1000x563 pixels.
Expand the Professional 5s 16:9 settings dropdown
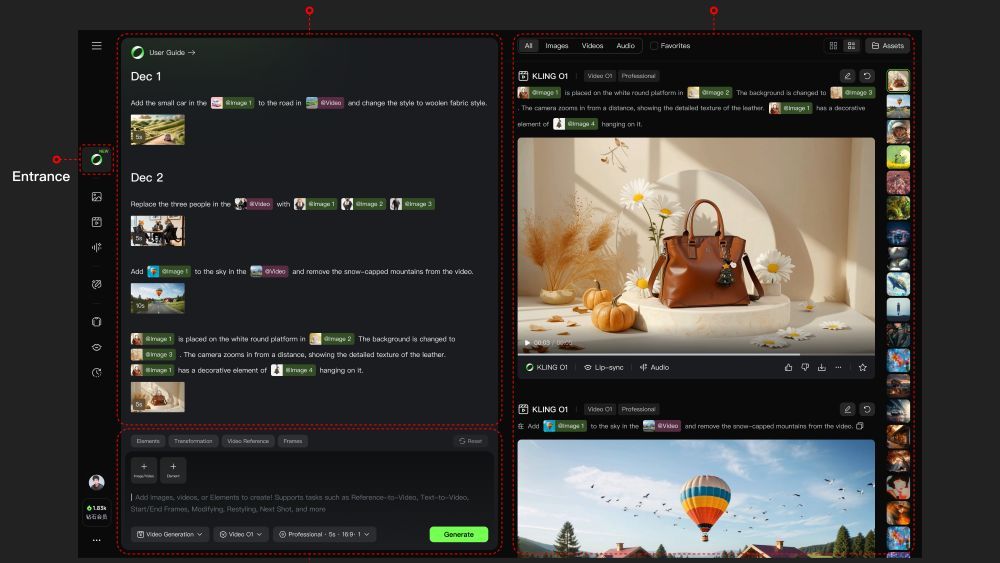pos(325,534)
